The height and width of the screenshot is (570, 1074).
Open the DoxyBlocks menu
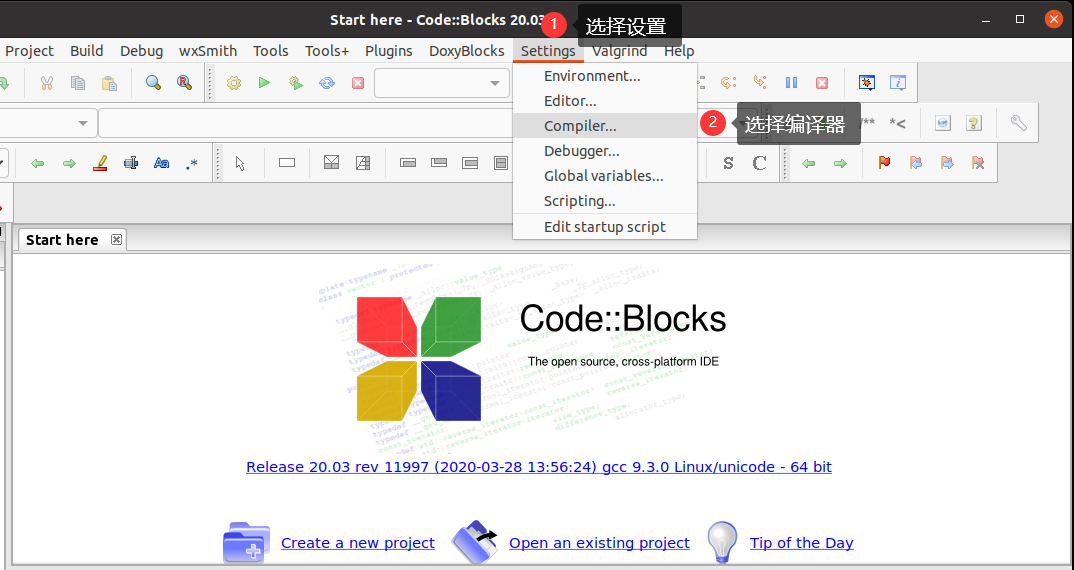pyautogui.click(x=466, y=51)
